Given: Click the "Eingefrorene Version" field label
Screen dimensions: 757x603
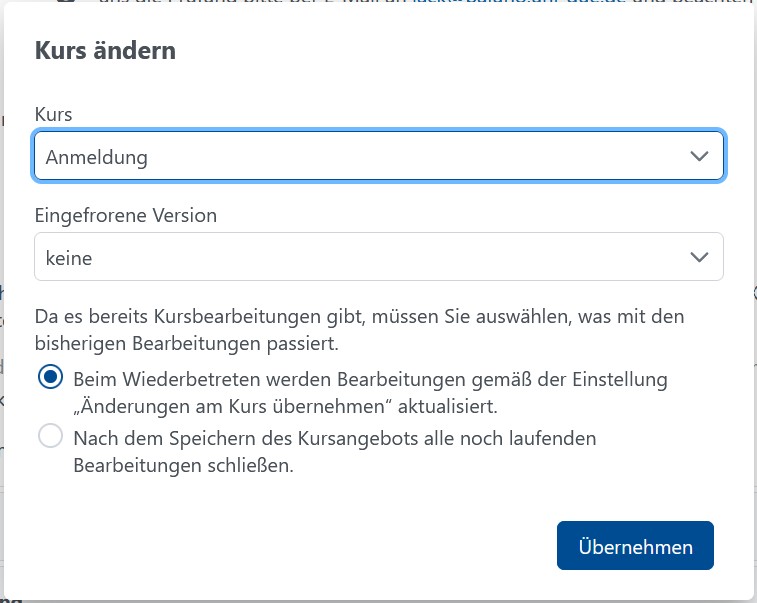Looking at the screenshot, I should [125, 215].
